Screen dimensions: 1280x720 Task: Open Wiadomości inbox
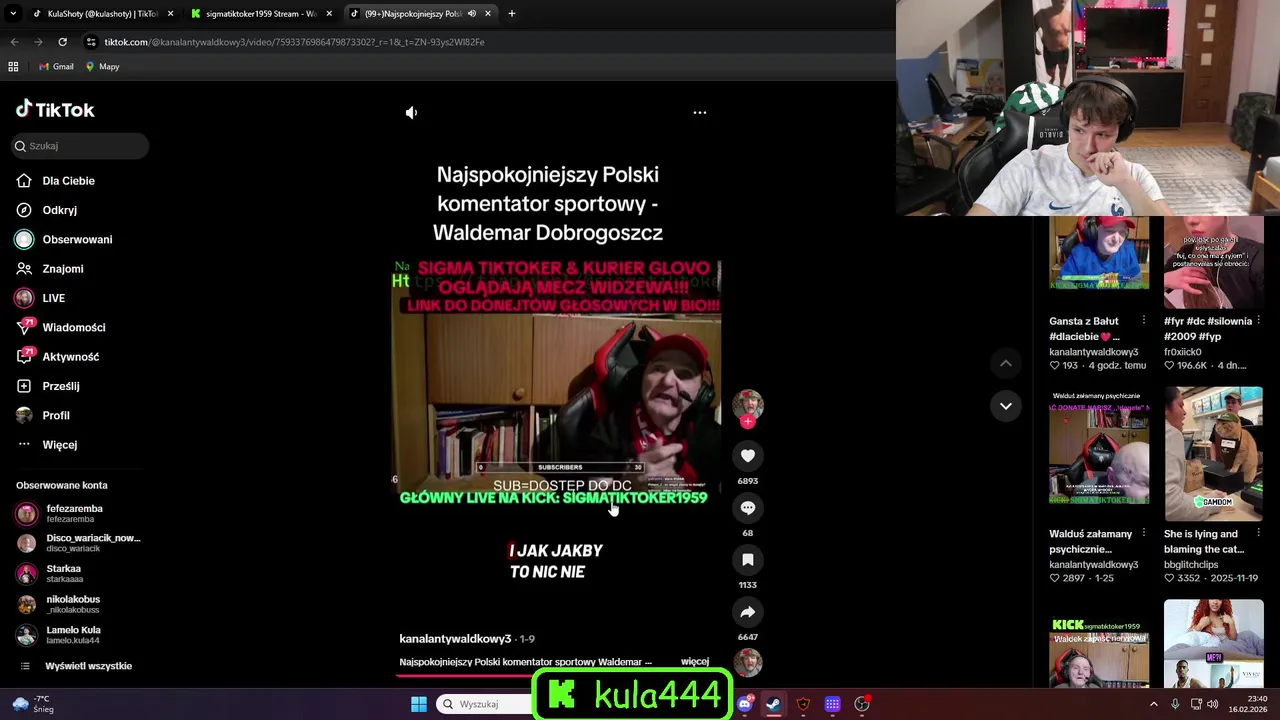coord(73,327)
